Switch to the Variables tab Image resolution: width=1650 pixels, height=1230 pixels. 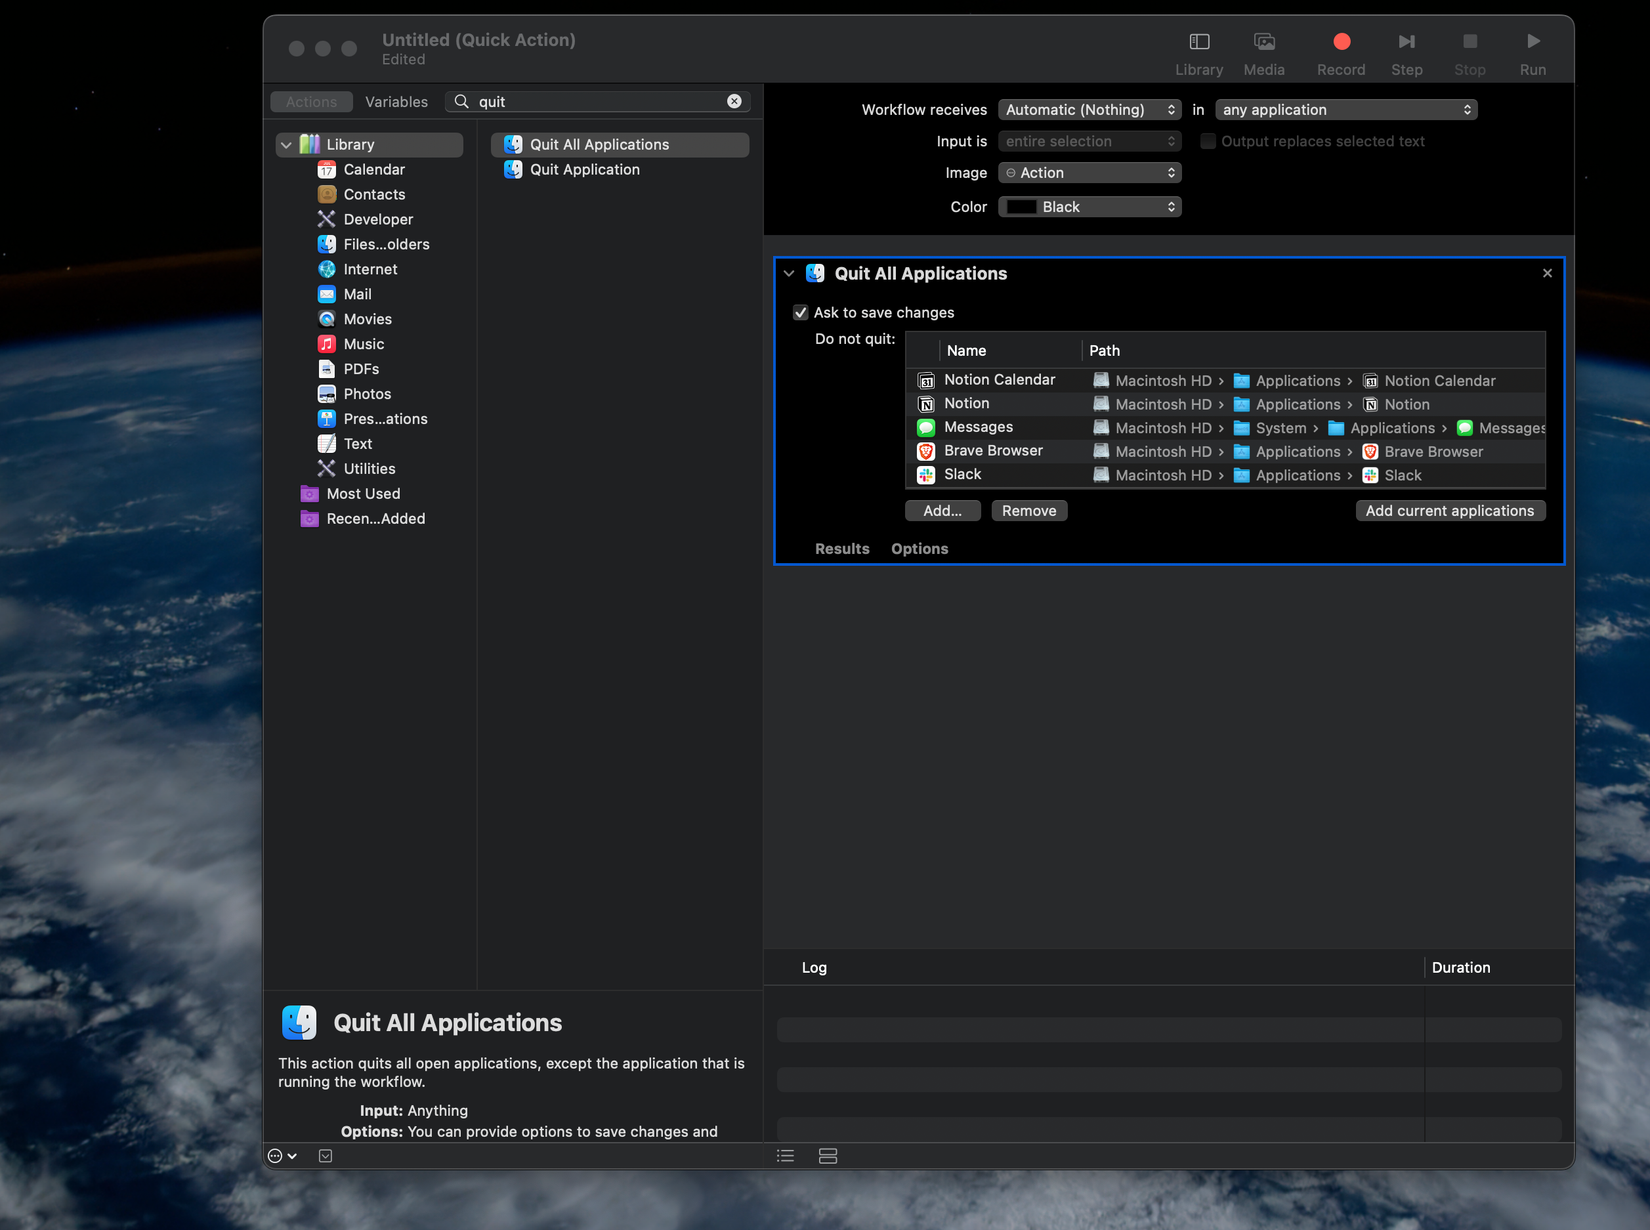[396, 101]
